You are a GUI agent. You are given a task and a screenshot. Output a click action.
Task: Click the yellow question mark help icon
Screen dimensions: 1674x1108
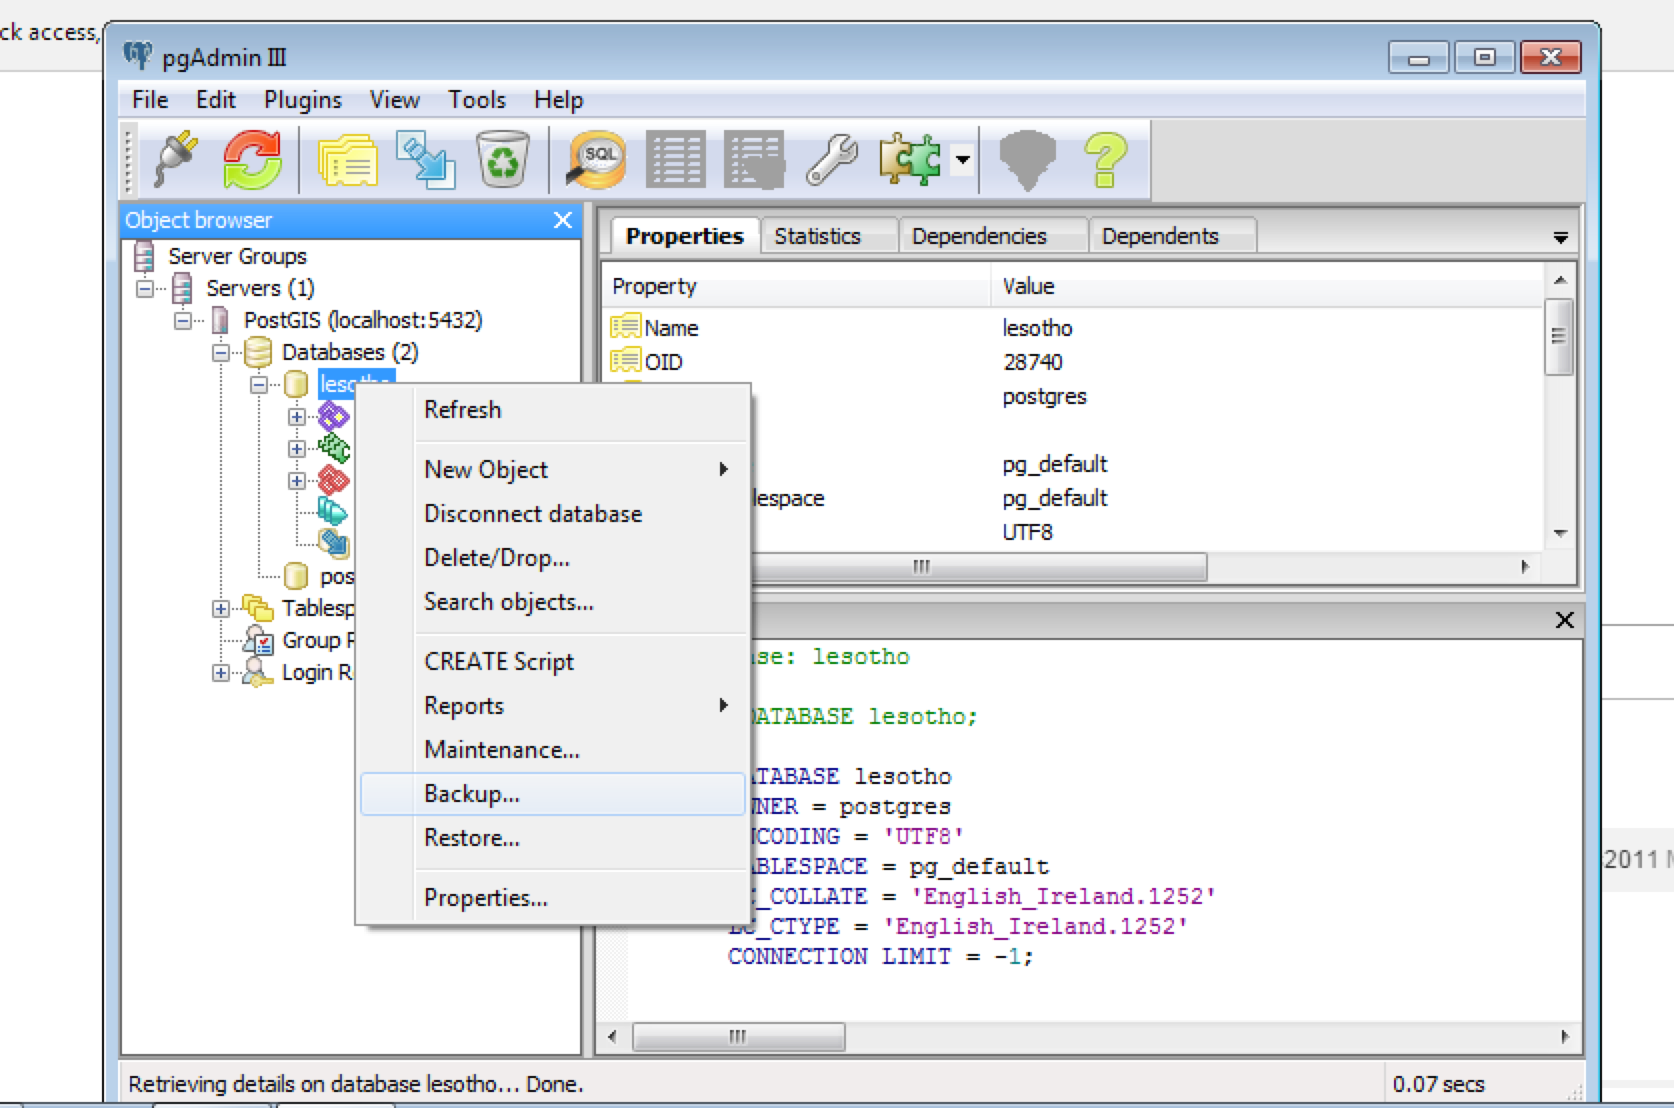tap(1106, 160)
